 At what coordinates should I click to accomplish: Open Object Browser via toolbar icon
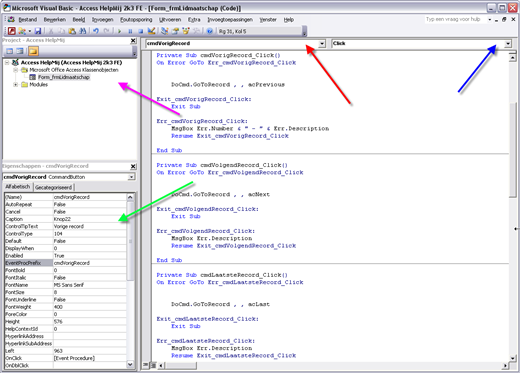pyautogui.click(x=186, y=31)
